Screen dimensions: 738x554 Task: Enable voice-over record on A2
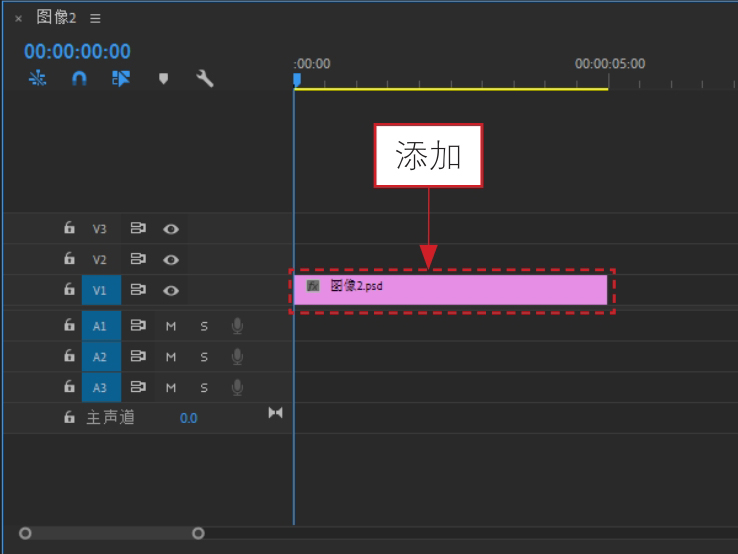[x=238, y=357]
